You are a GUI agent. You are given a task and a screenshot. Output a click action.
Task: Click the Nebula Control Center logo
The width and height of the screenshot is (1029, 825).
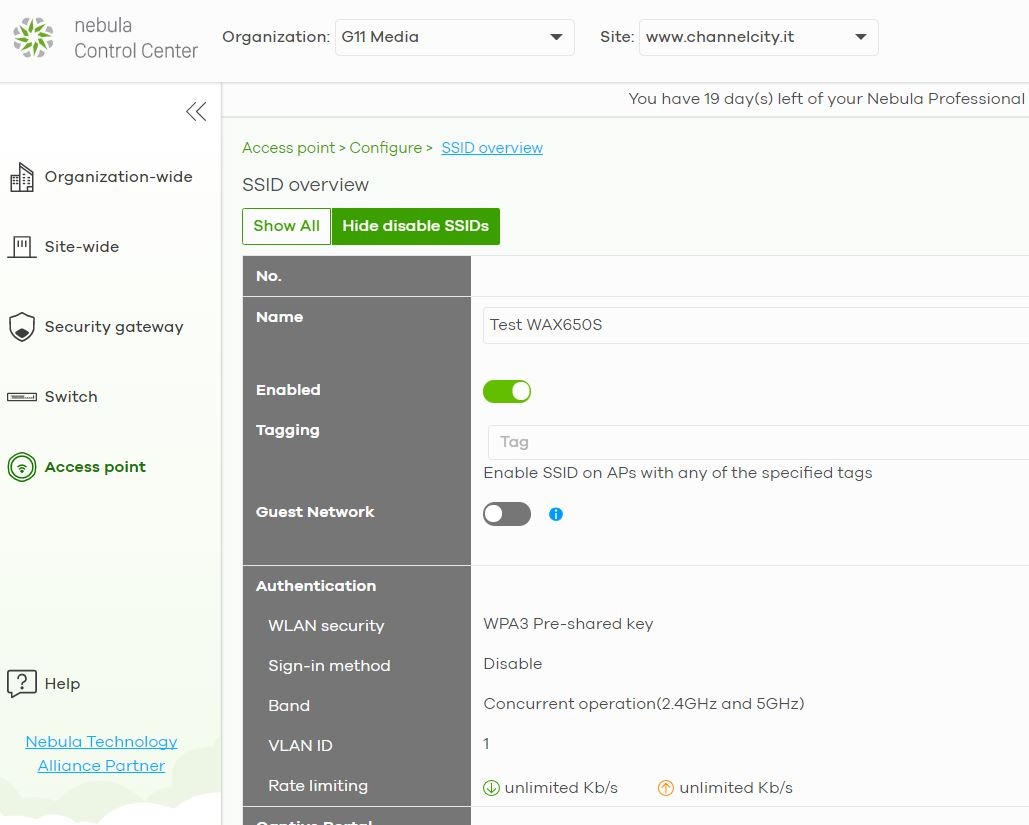point(33,38)
